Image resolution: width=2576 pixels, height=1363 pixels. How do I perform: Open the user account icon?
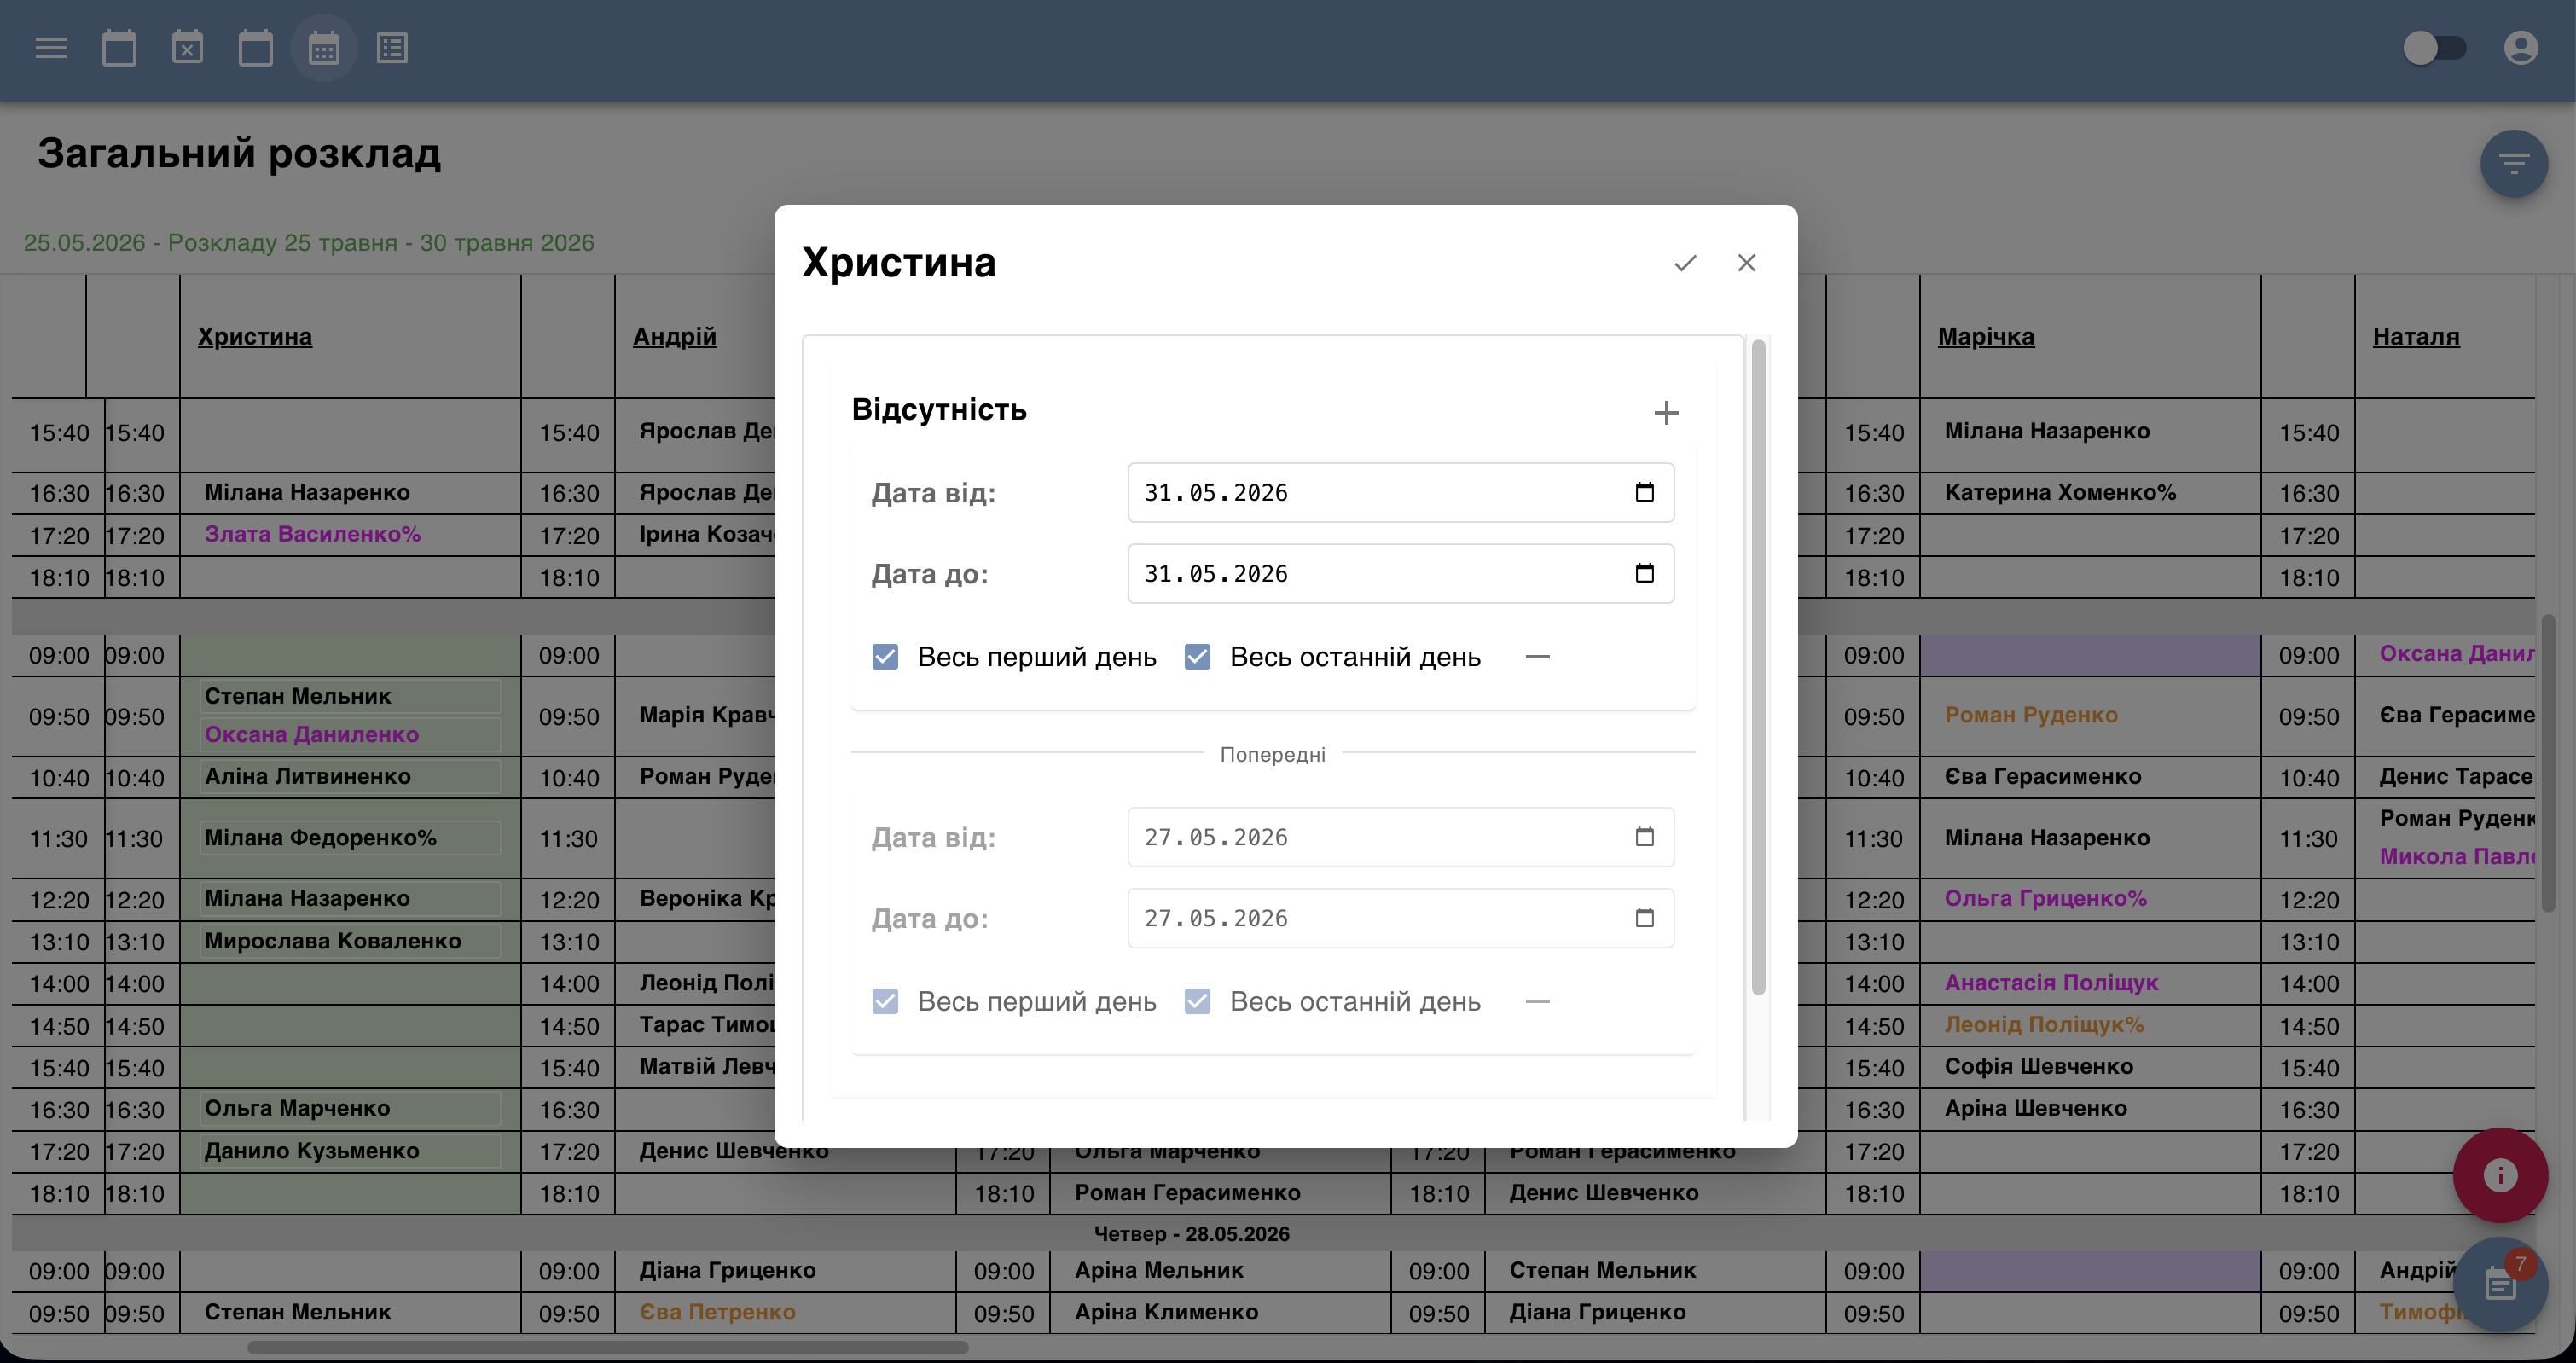click(x=2520, y=48)
